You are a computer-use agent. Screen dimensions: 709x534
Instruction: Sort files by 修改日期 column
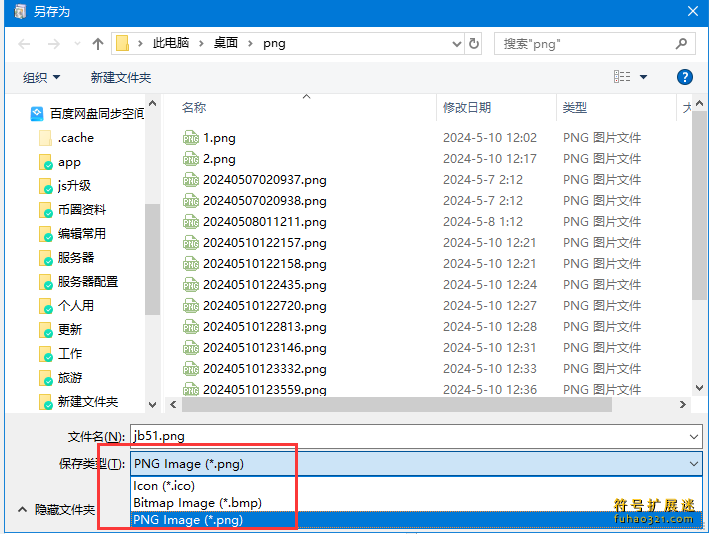point(467,108)
